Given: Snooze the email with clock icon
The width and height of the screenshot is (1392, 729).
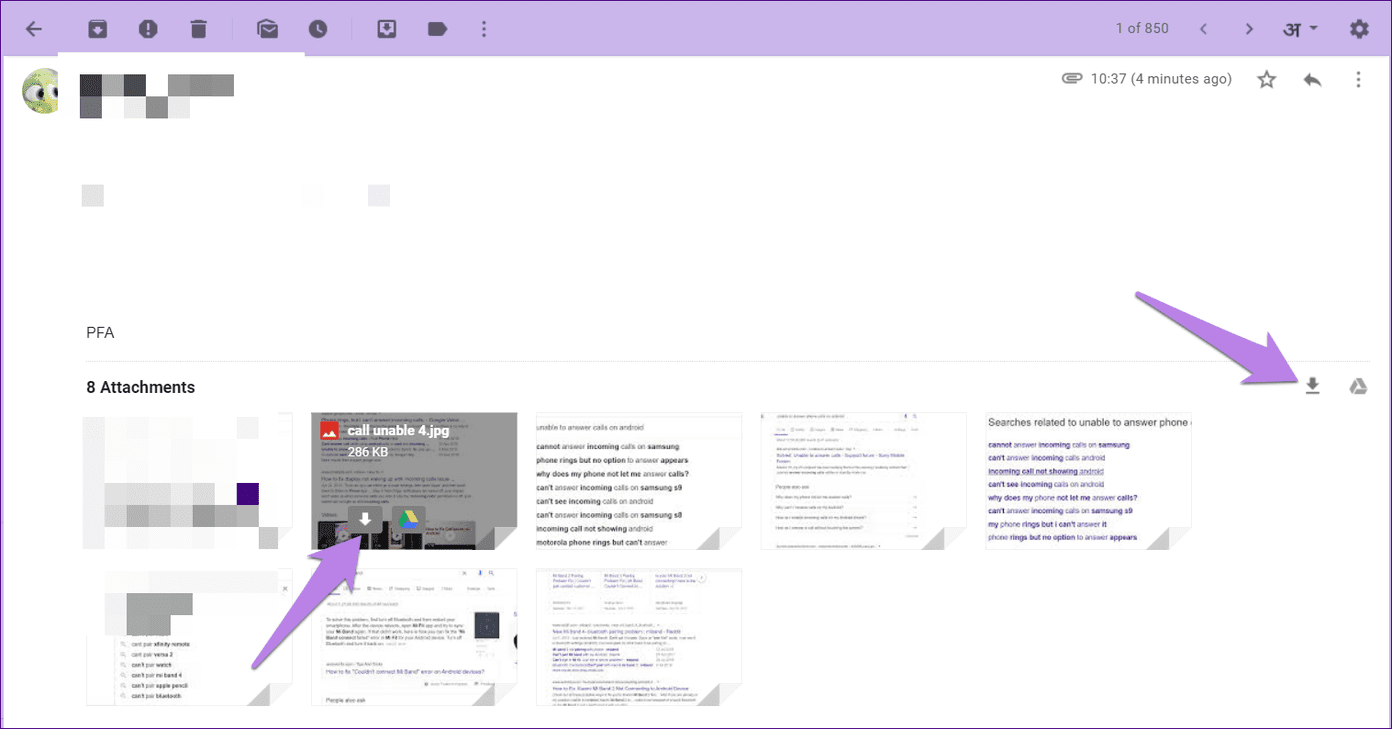Looking at the screenshot, I should click(x=317, y=29).
